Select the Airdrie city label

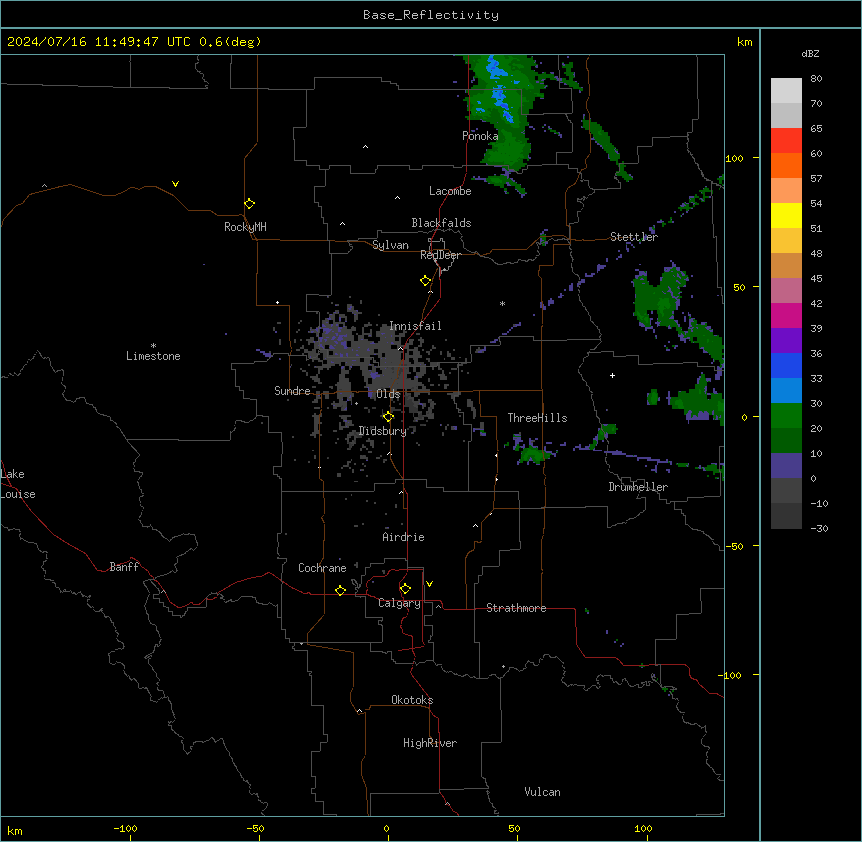(x=403, y=537)
